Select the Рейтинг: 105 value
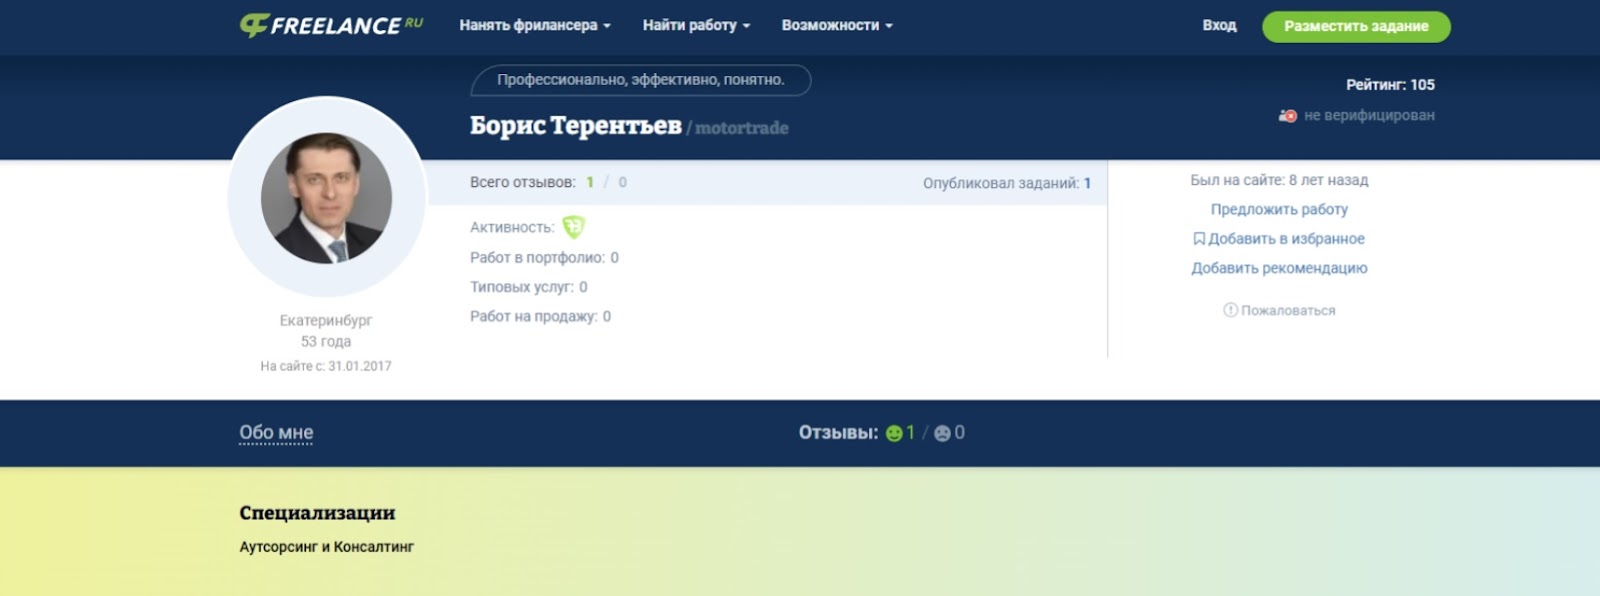 click(1390, 85)
